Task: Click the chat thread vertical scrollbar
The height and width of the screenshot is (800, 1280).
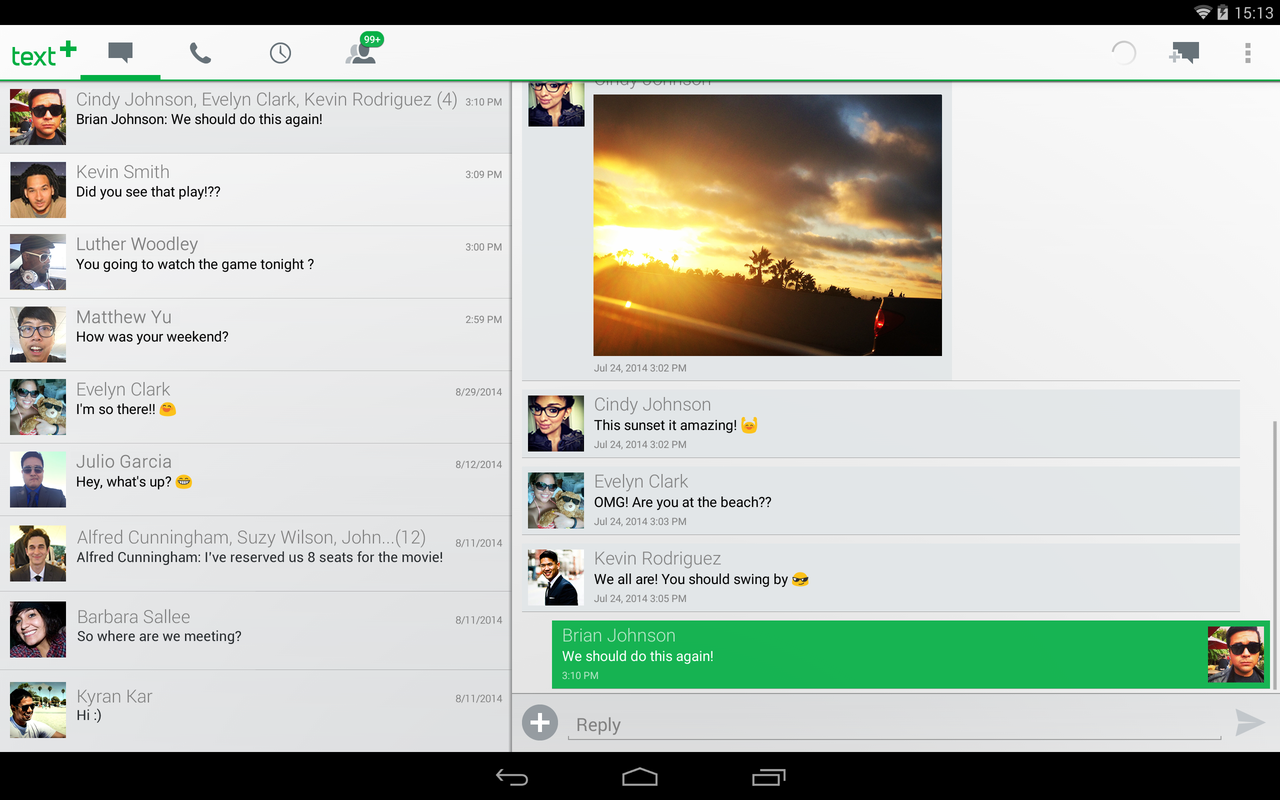Action: [x=1273, y=555]
